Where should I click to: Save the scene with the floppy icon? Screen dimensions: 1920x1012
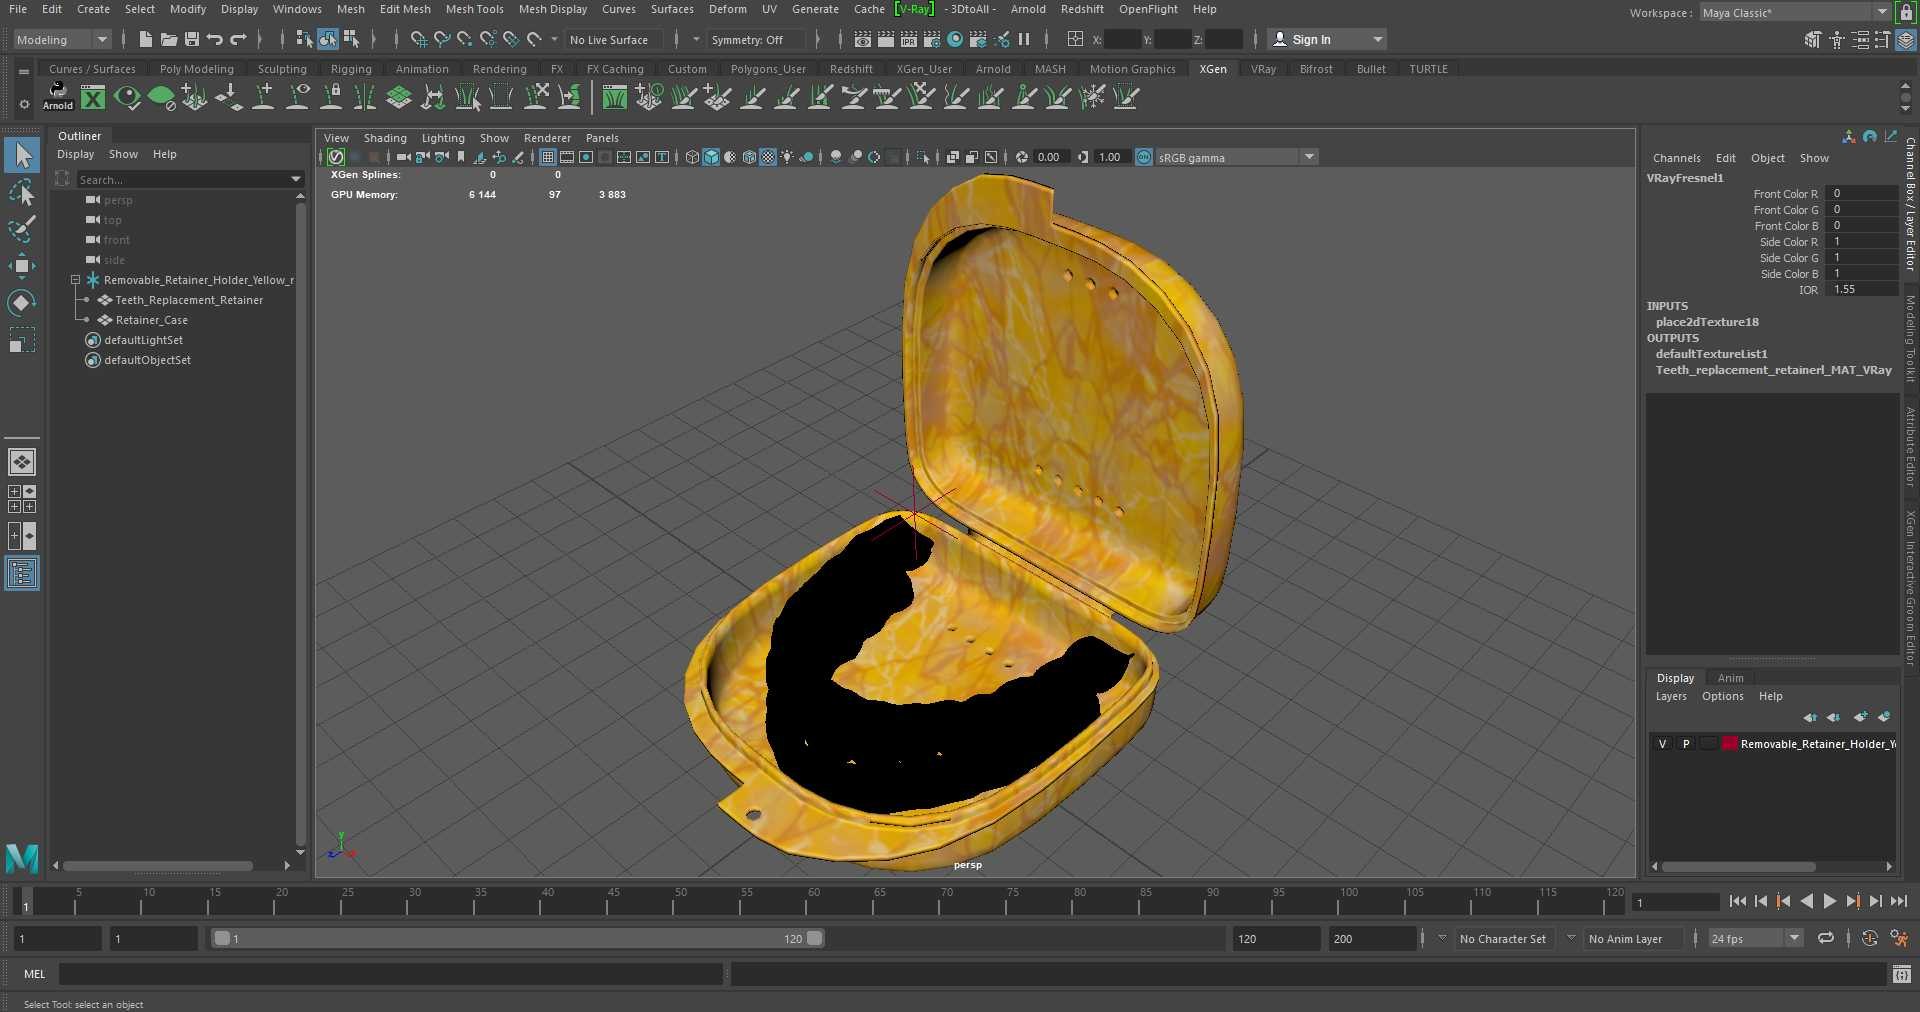(192, 39)
